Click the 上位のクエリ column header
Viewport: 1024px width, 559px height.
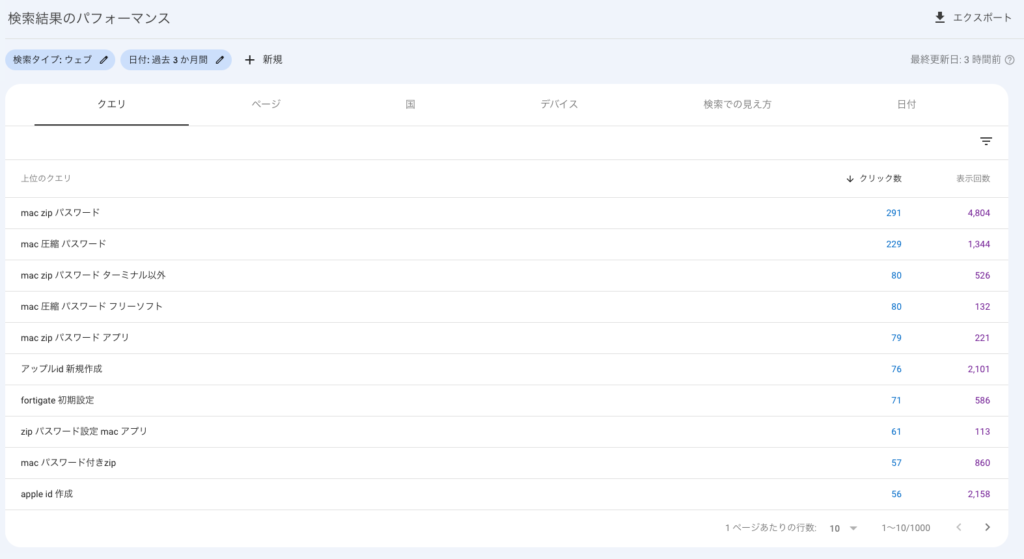click(x=46, y=178)
